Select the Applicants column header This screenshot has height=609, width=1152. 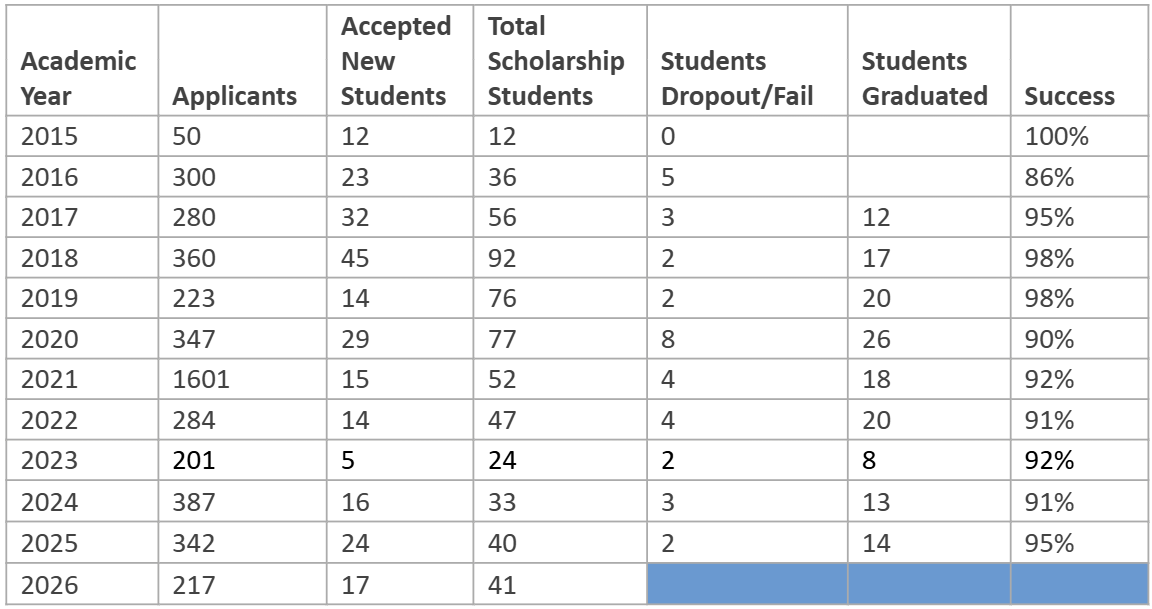tap(235, 96)
